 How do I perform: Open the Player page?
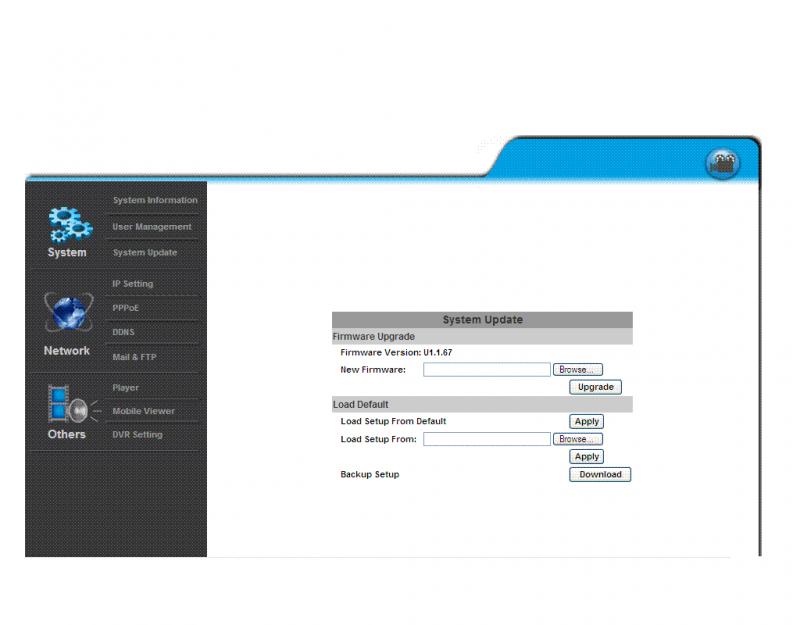pos(126,387)
